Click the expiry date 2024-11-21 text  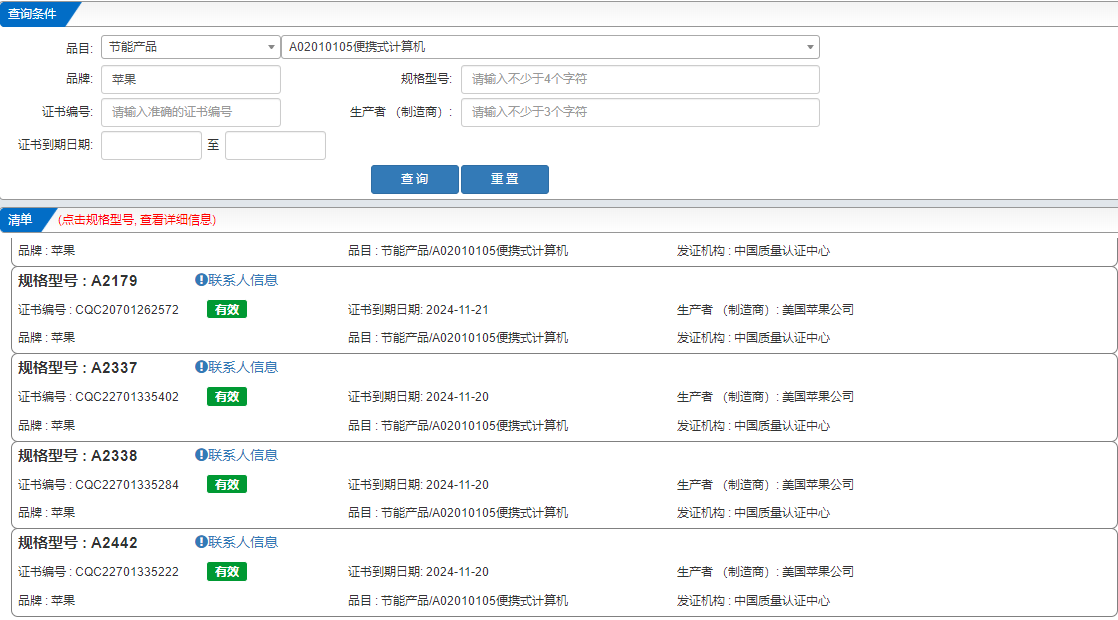tap(457, 310)
